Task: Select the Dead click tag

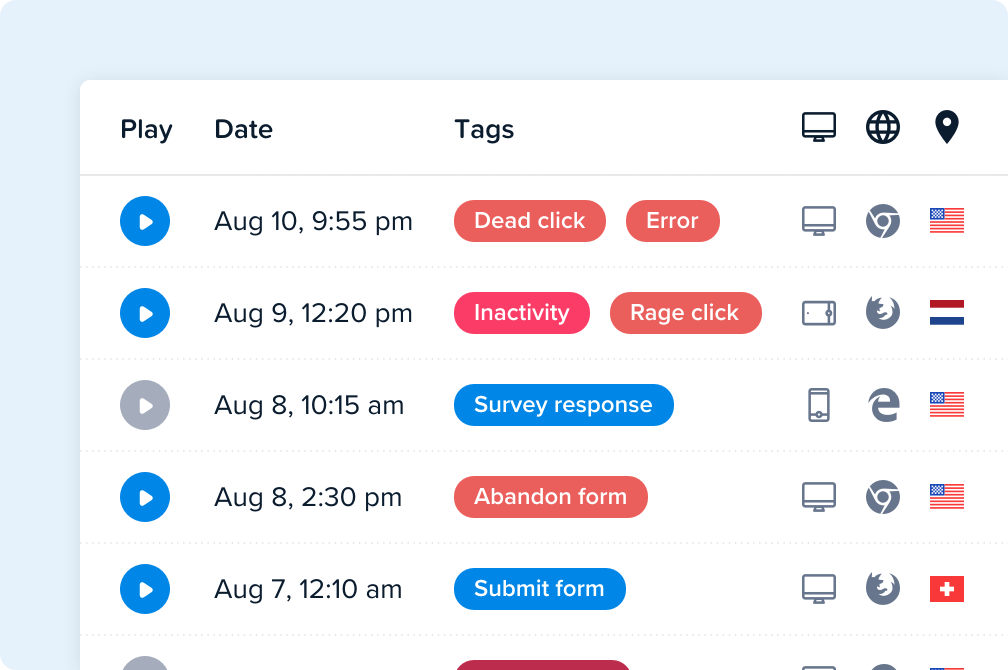Action: (x=530, y=221)
